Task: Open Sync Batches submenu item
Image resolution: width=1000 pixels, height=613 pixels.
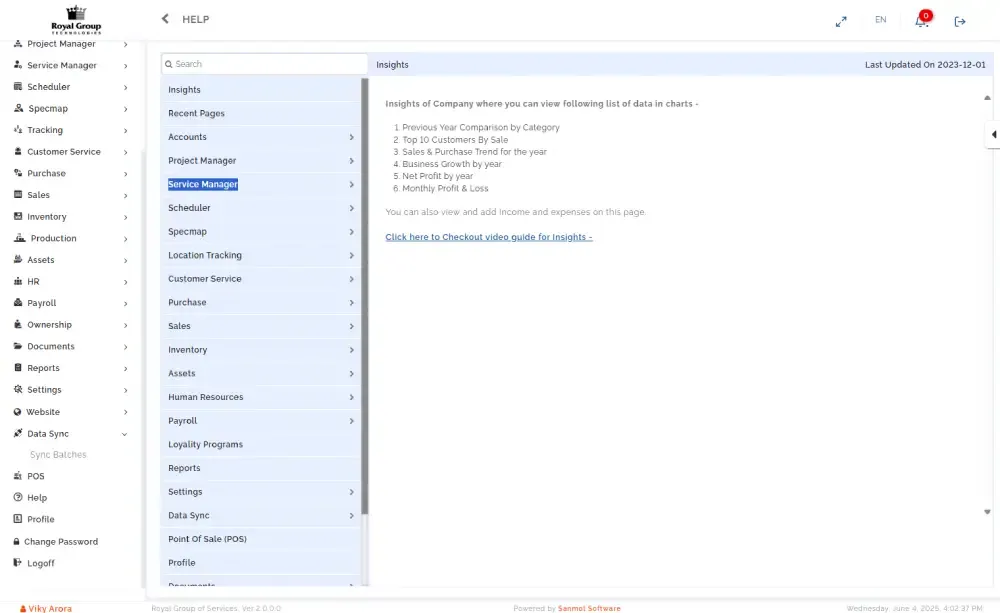Action: (x=58, y=455)
